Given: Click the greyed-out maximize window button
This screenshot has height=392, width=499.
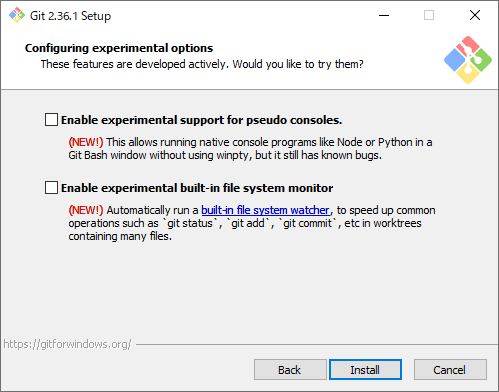Looking at the screenshot, I should pos(429,15).
